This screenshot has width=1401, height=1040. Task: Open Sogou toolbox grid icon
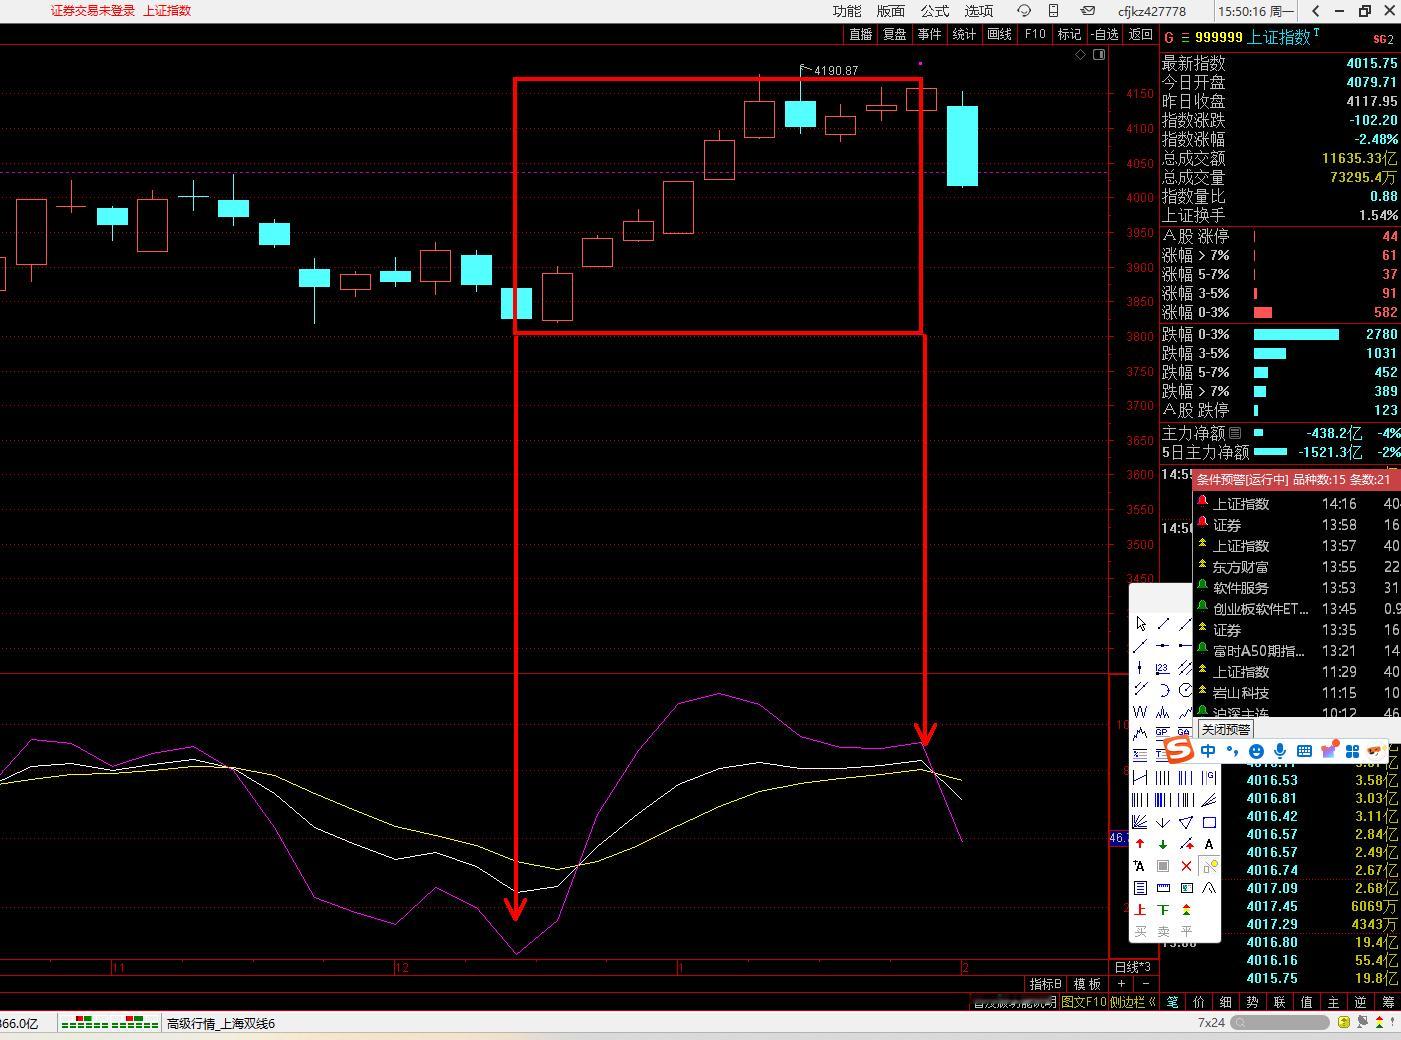pos(1352,751)
